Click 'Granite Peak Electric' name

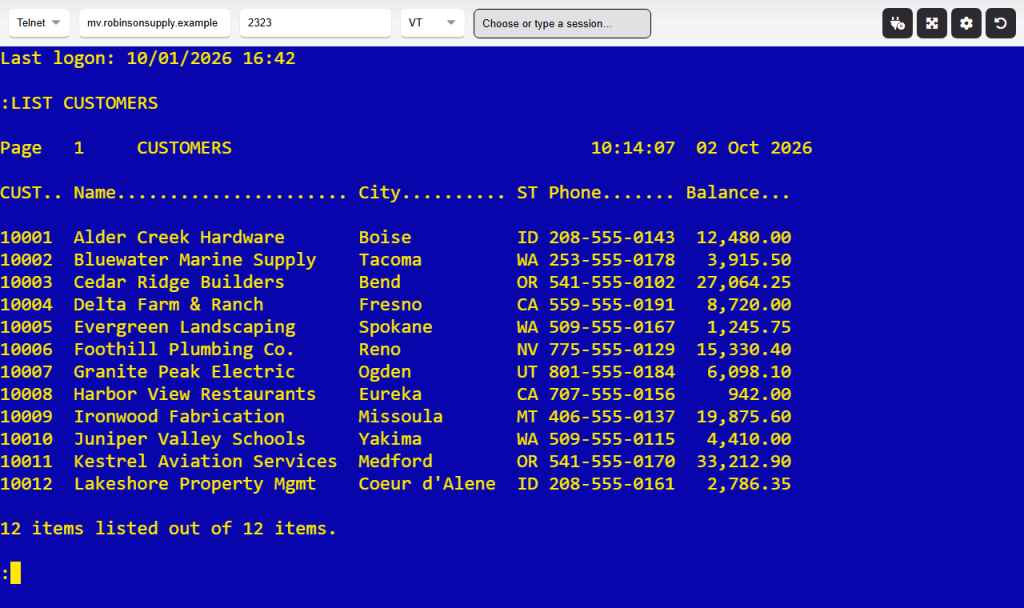pos(184,372)
